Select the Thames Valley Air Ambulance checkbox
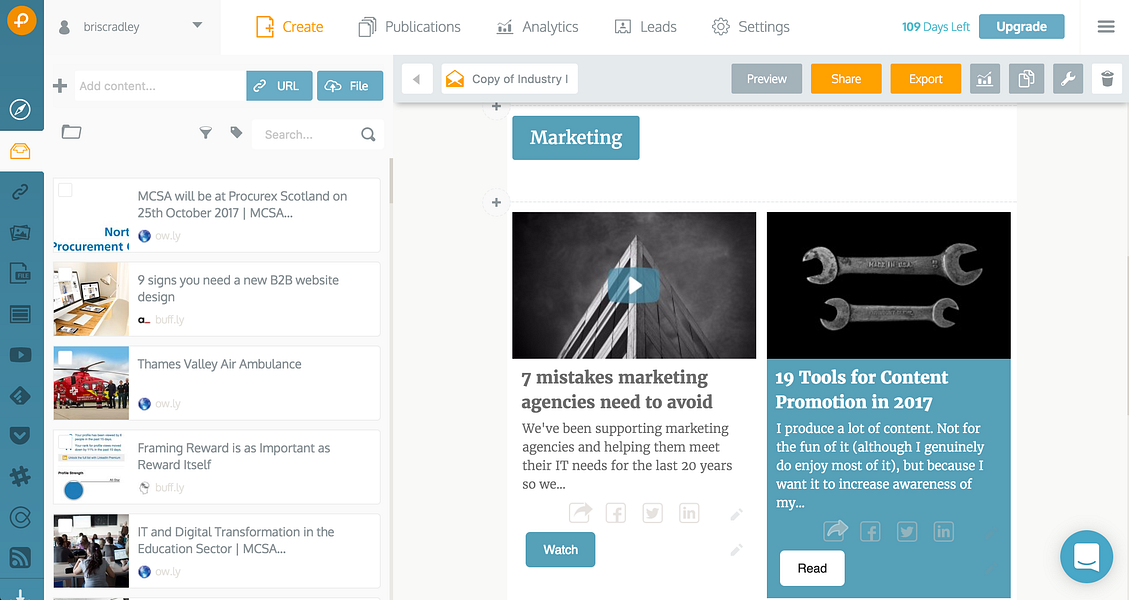Image resolution: width=1129 pixels, height=600 pixels. click(65, 357)
